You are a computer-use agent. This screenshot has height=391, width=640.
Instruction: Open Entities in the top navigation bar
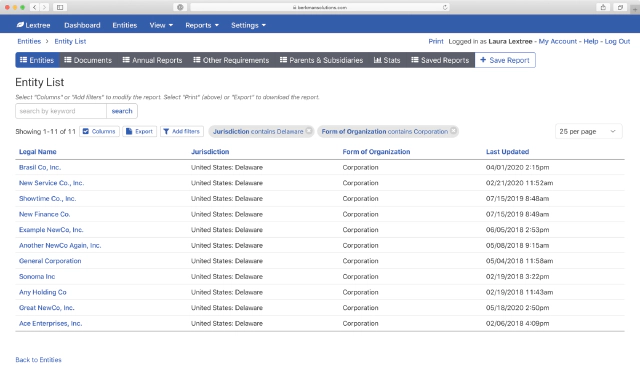tap(124, 25)
